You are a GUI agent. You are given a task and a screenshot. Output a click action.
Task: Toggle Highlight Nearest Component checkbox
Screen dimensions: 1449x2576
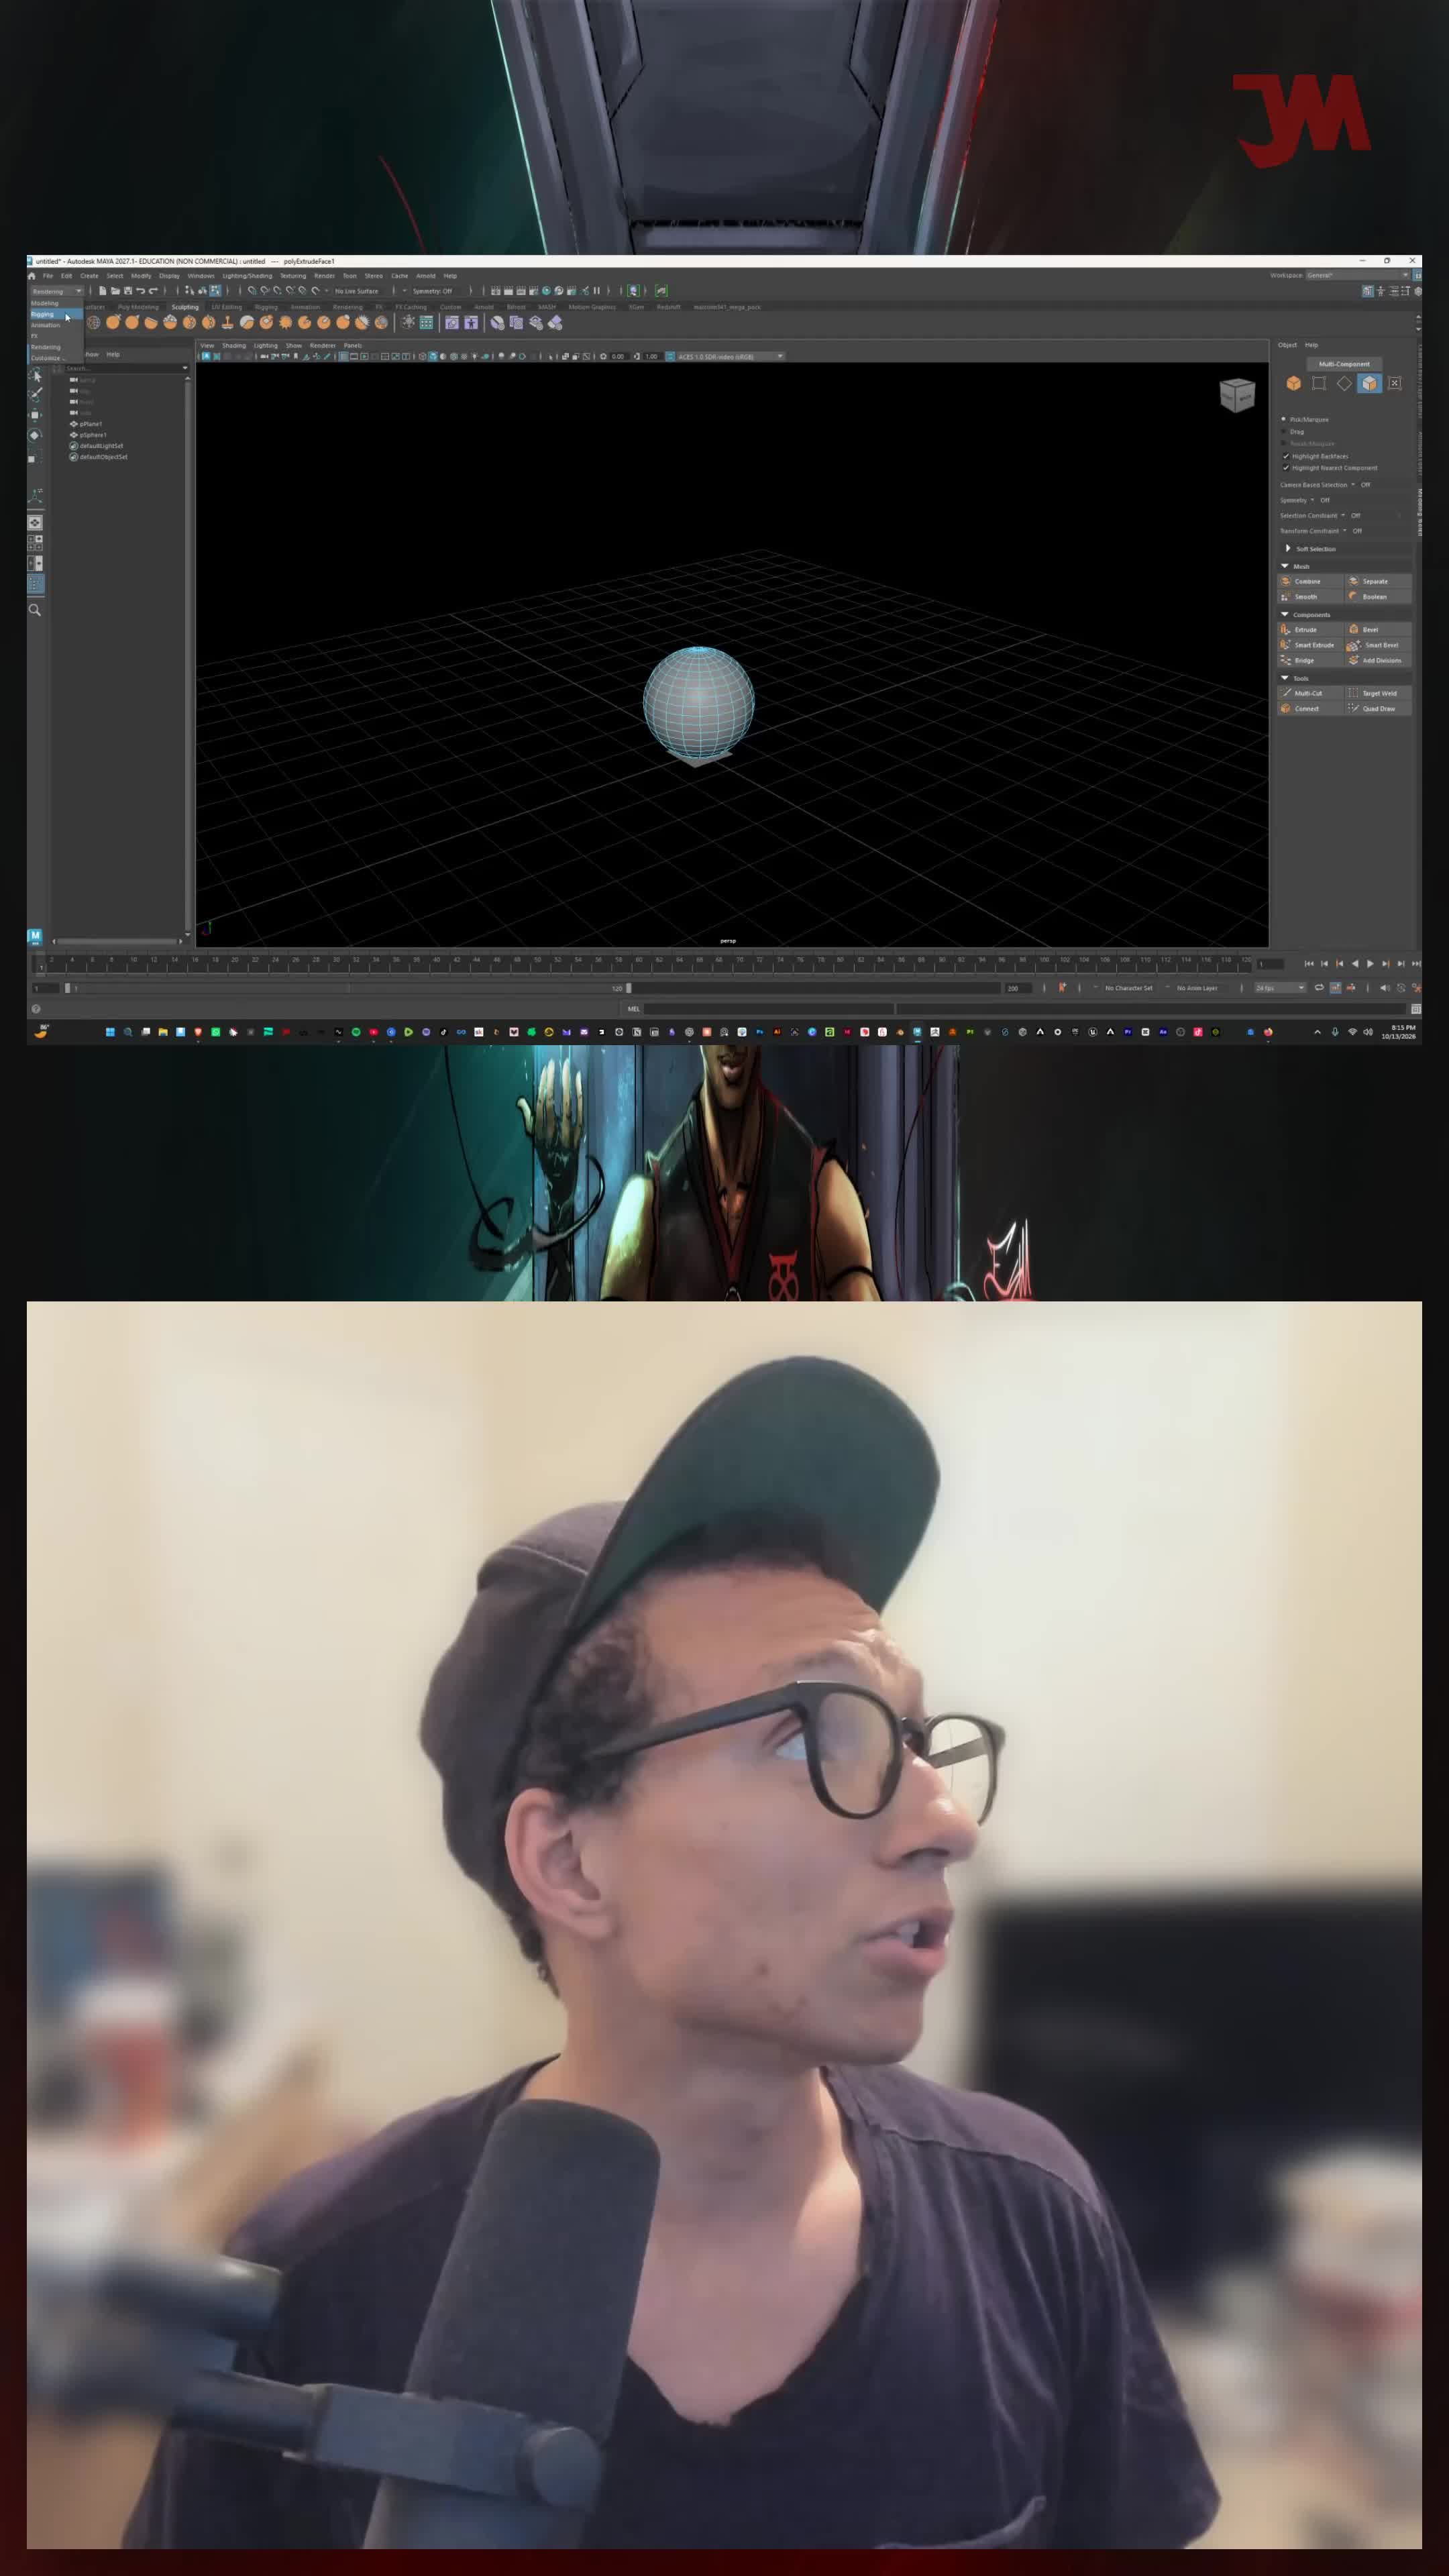pyautogui.click(x=1286, y=467)
